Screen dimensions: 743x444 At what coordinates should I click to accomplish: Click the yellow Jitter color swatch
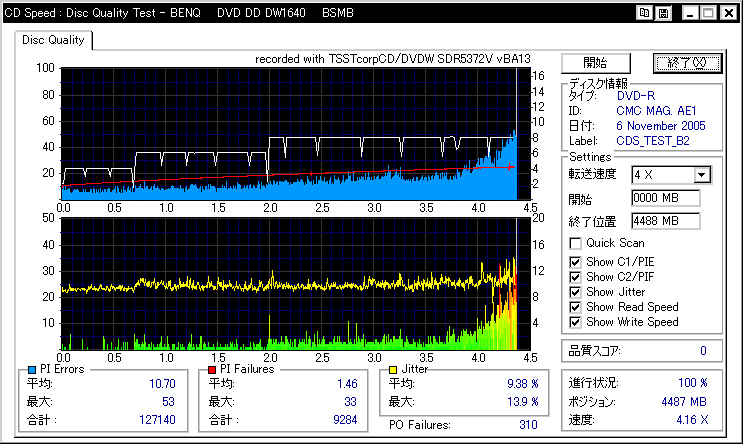[392, 370]
